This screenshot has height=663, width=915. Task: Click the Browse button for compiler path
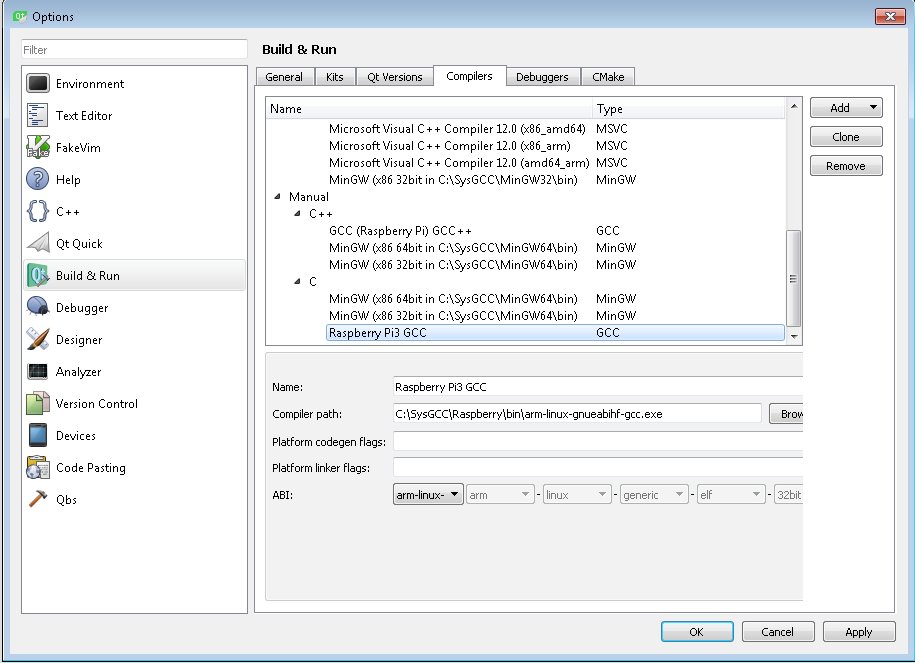click(786, 414)
